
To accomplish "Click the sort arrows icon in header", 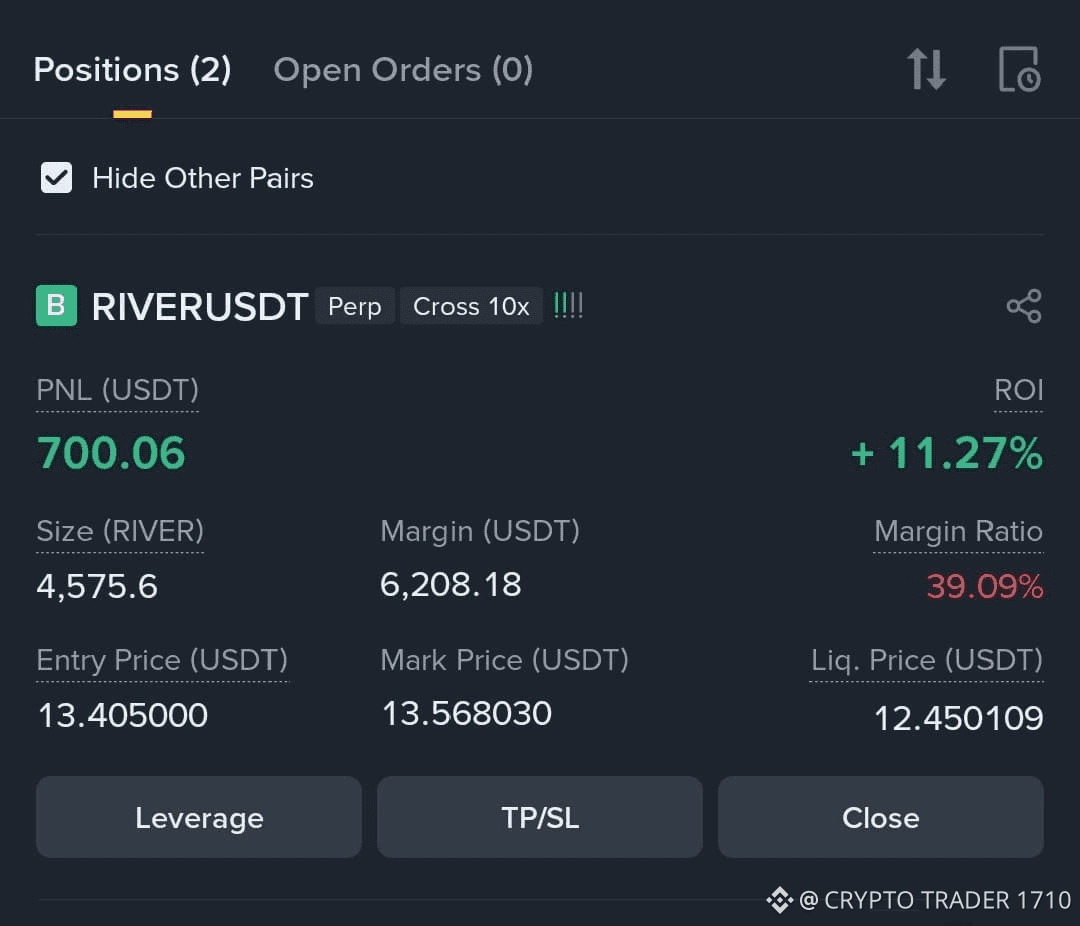I will [x=926, y=69].
